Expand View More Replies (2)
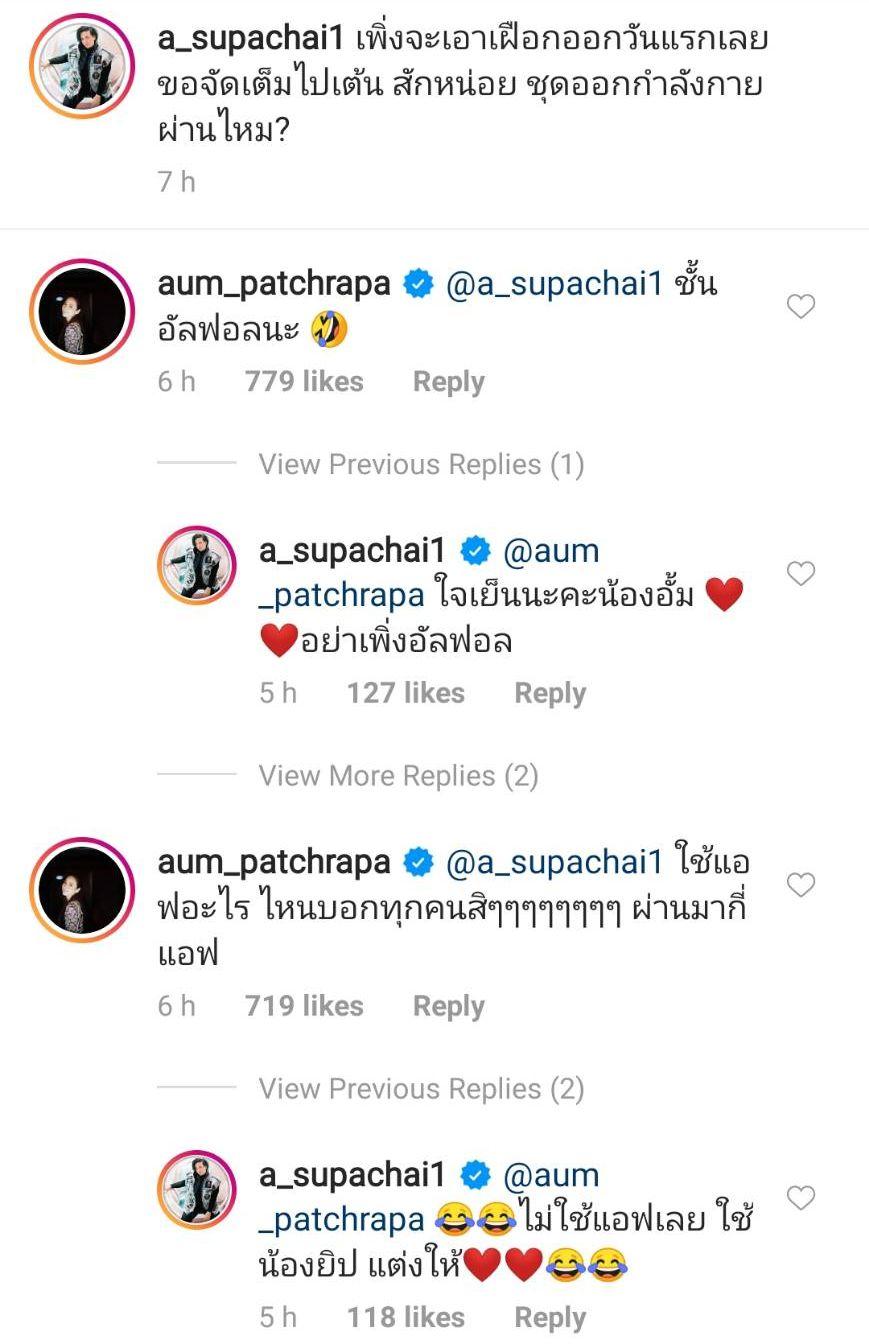The width and height of the screenshot is (869, 1344). coord(398,776)
